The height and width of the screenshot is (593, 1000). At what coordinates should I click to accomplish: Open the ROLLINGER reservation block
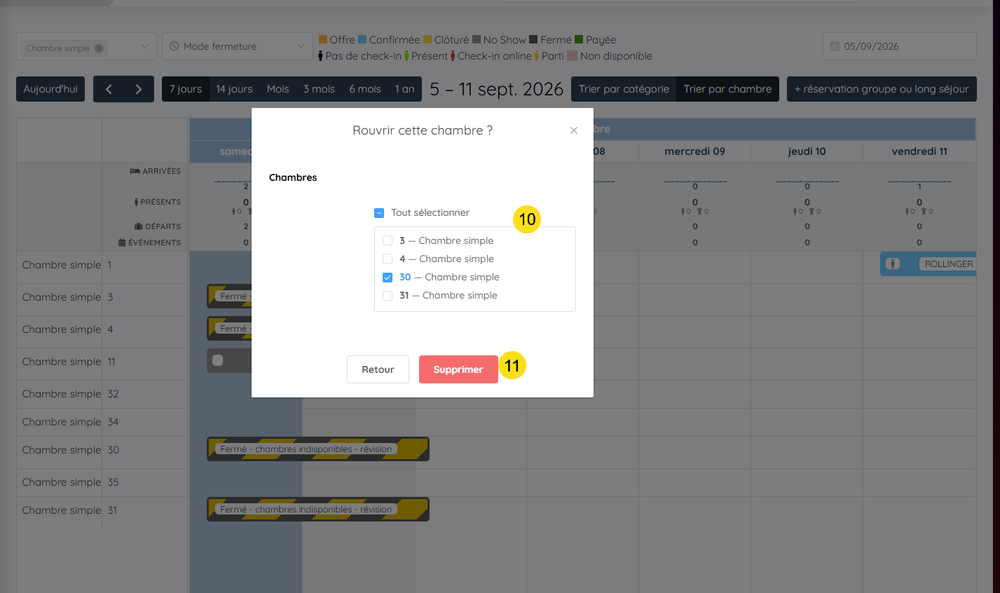click(x=928, y=264)
